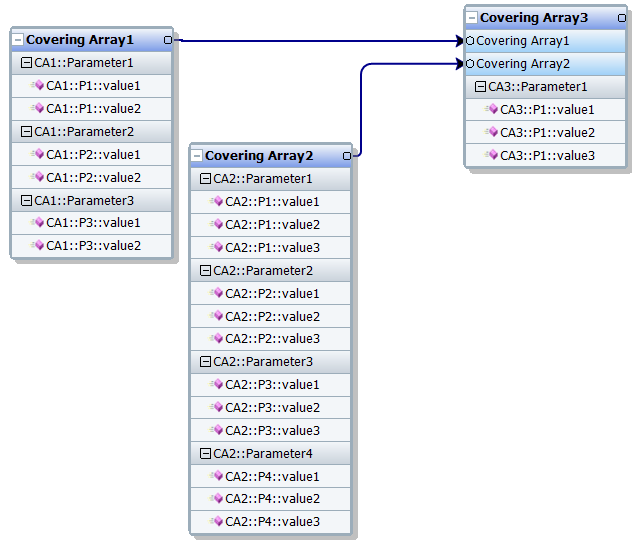The width and height of the screenshot is (632, 540).
Task: Click the diamond icon of CA1::P3::value1
Action: point(38,222)
